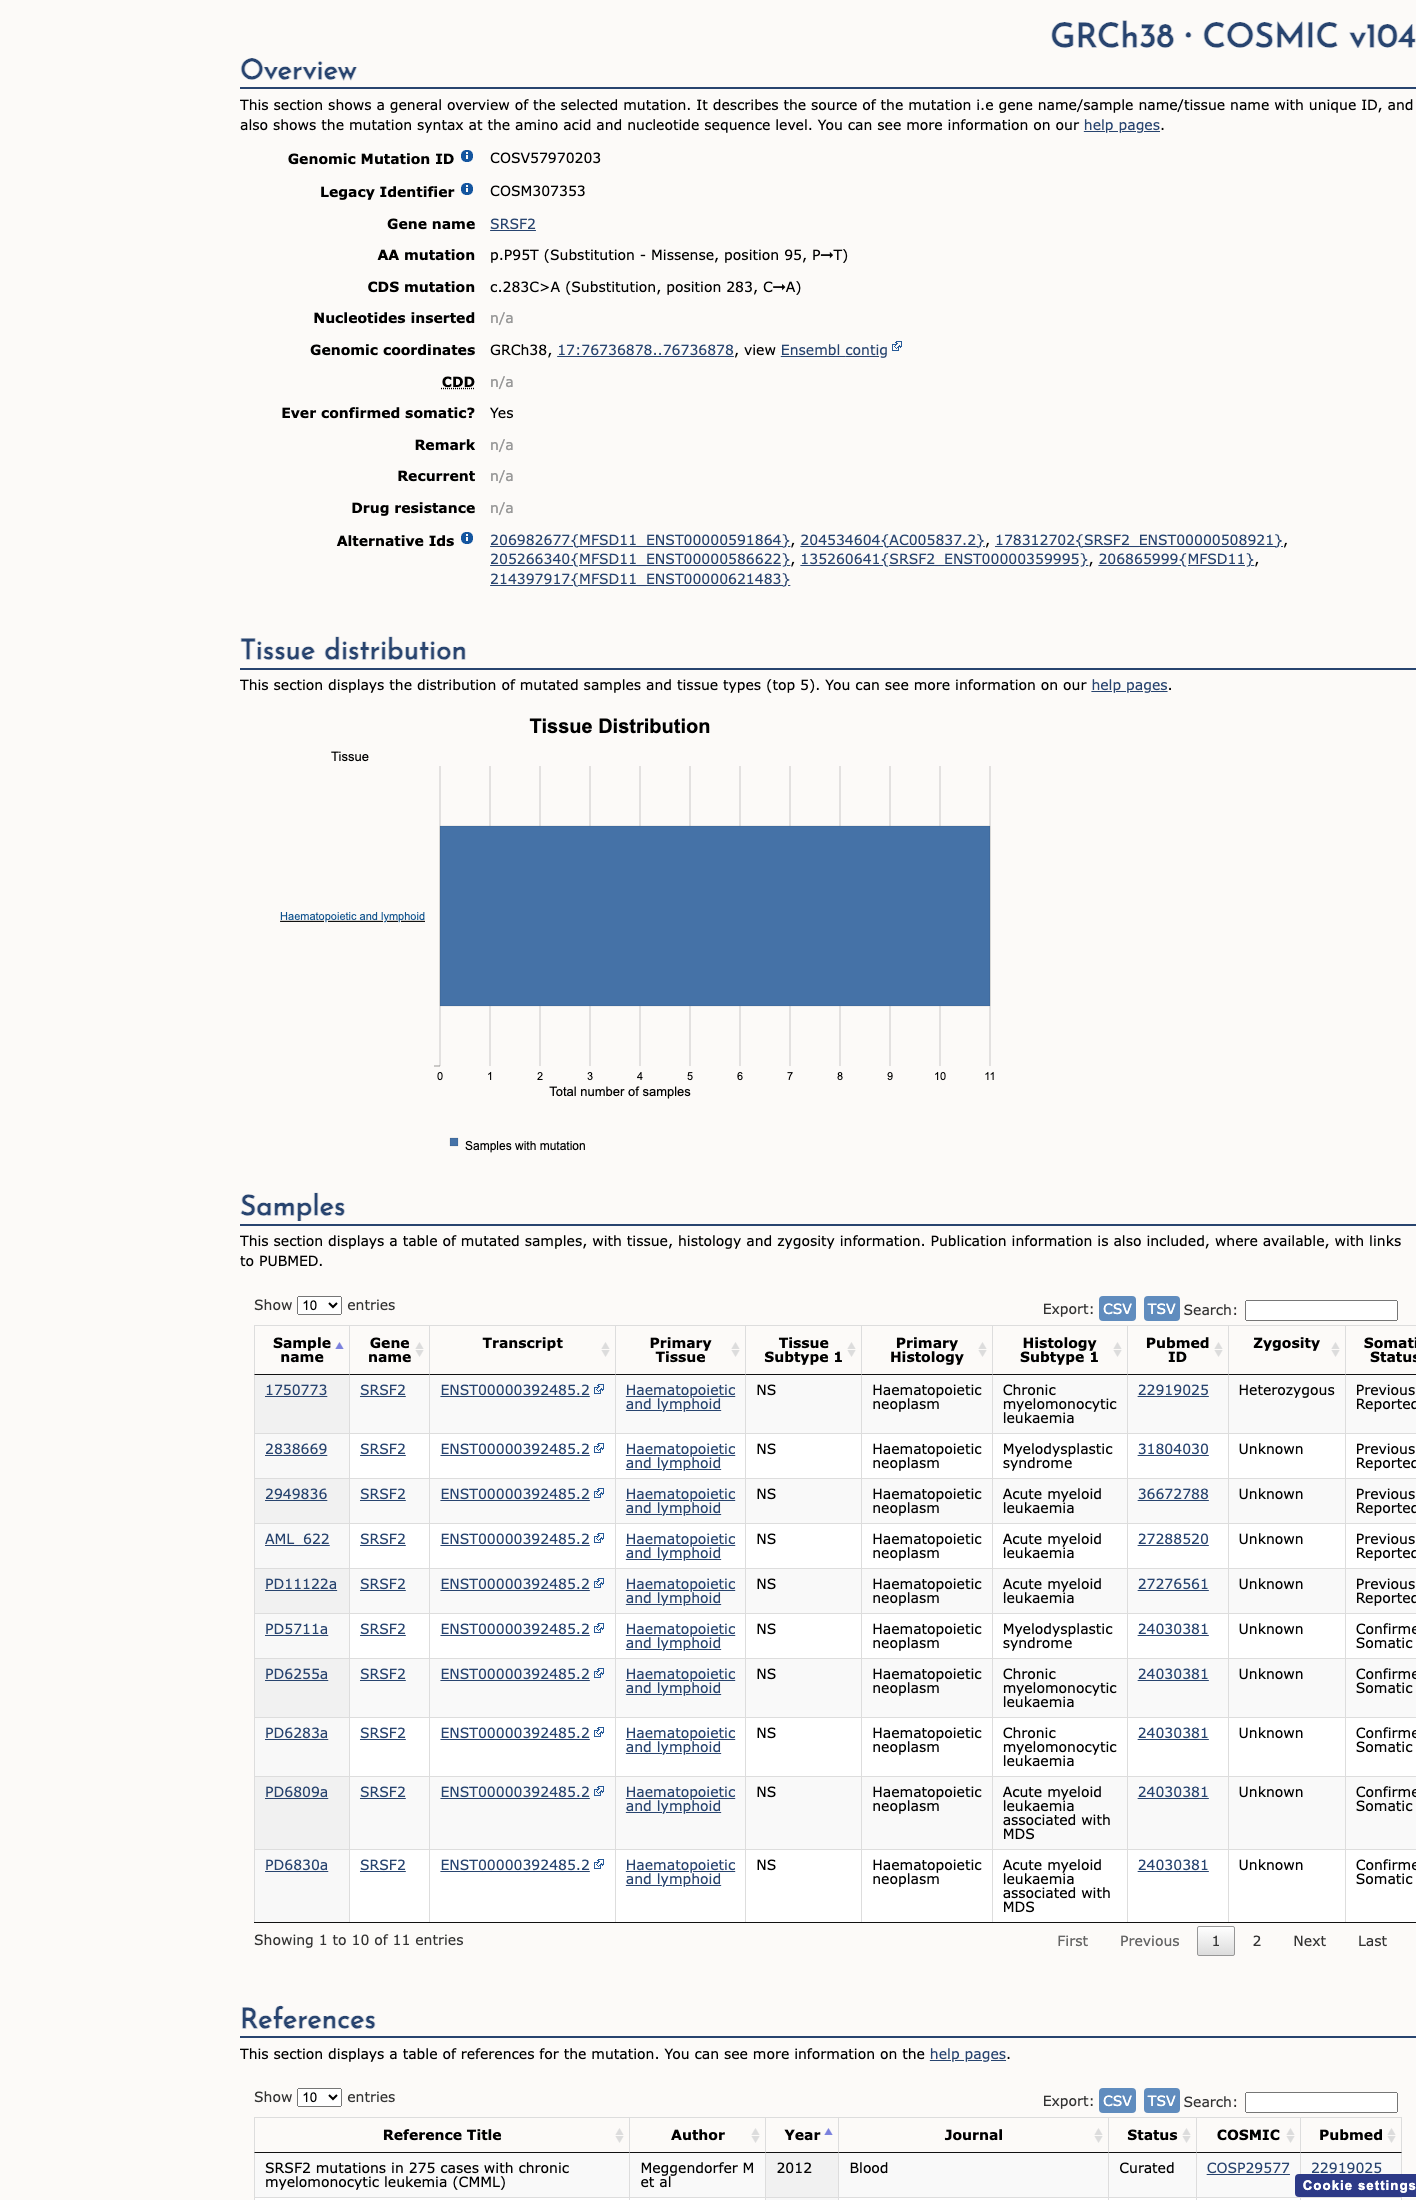Export references table as TSV
This screenshot has width=1416, height=2200.
(1161, 2101)
